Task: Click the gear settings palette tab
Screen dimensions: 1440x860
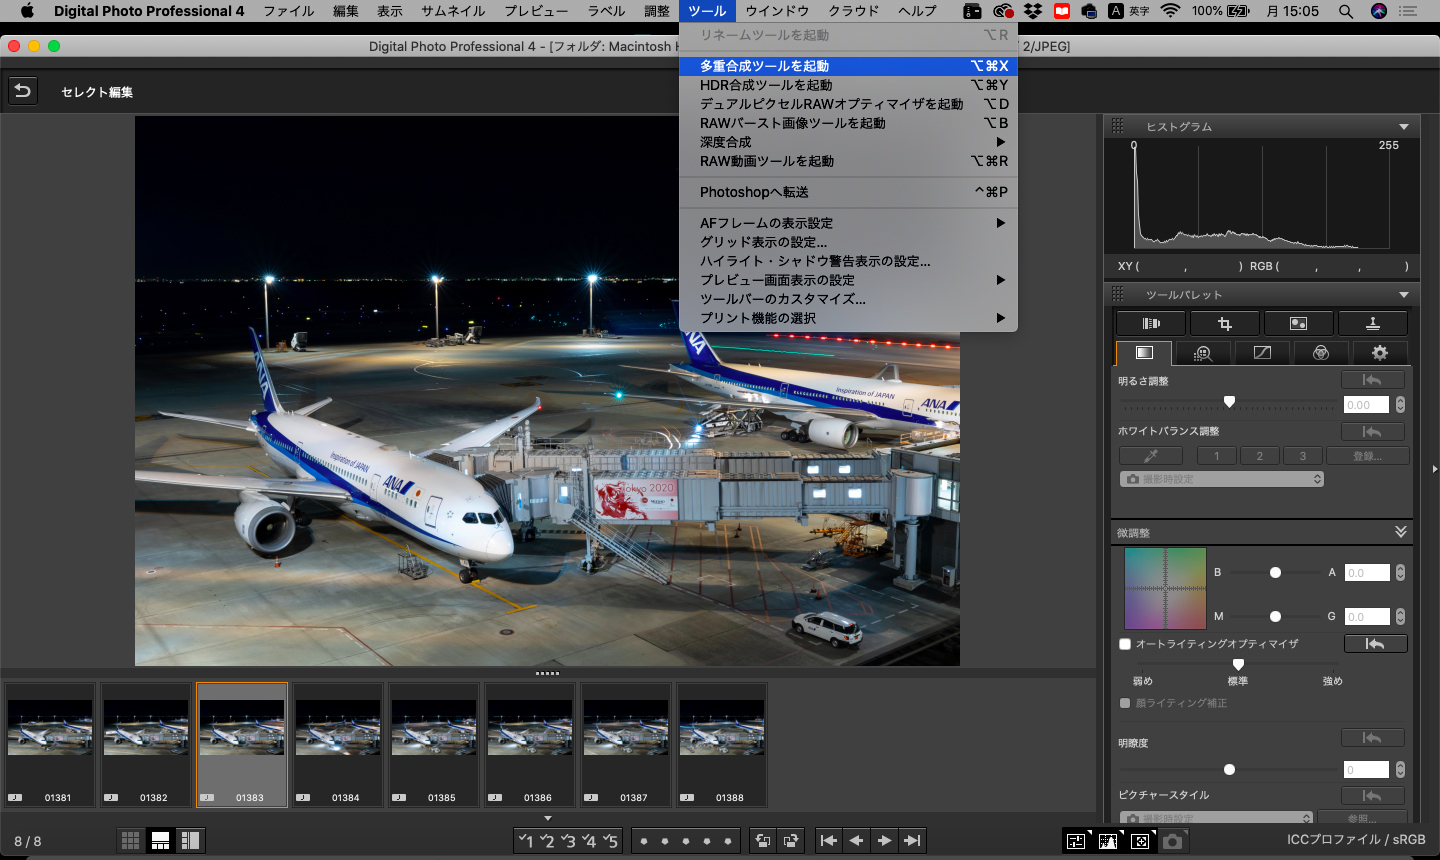Action: click(x=1379, y=353)
